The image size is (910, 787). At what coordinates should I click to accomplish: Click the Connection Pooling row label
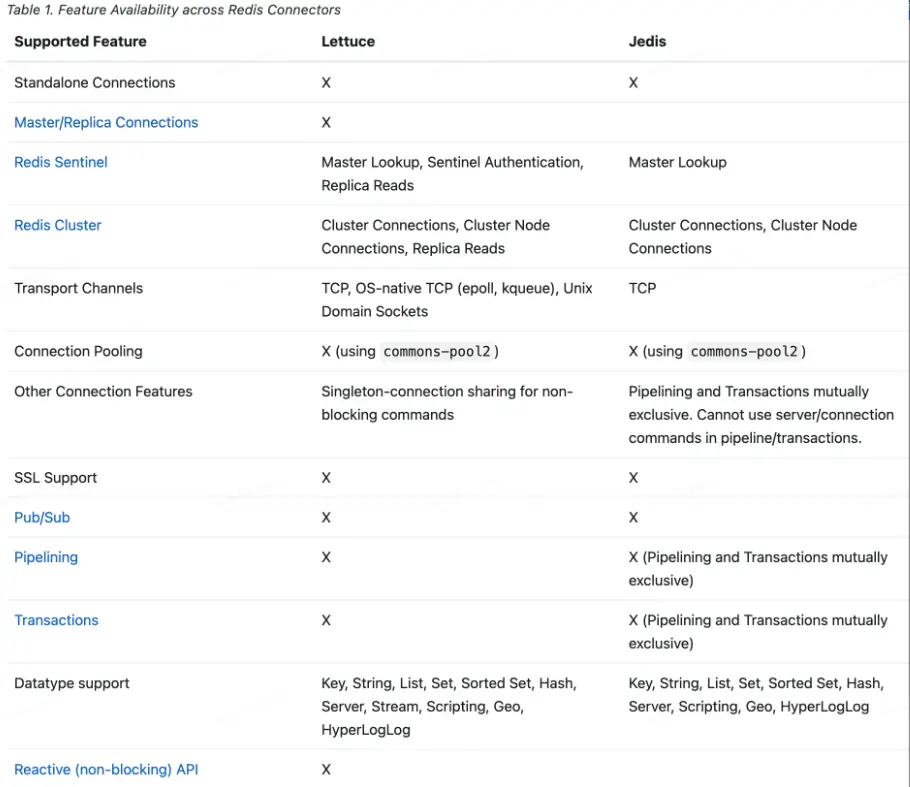point(78,351)
